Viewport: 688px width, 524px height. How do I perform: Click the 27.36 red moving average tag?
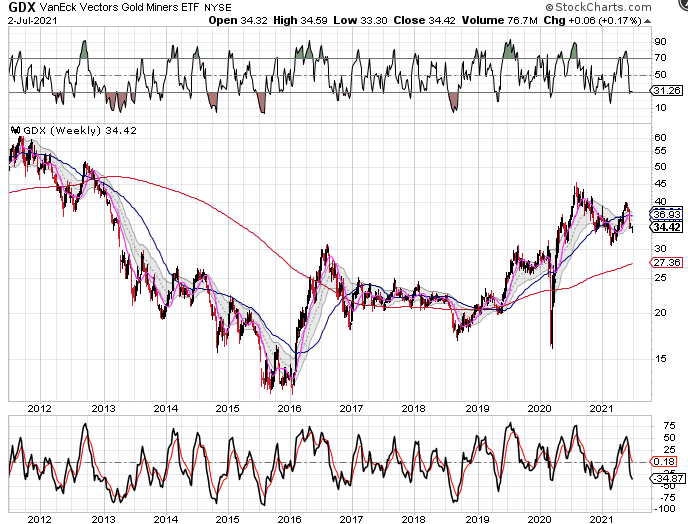tap(664, 262)
